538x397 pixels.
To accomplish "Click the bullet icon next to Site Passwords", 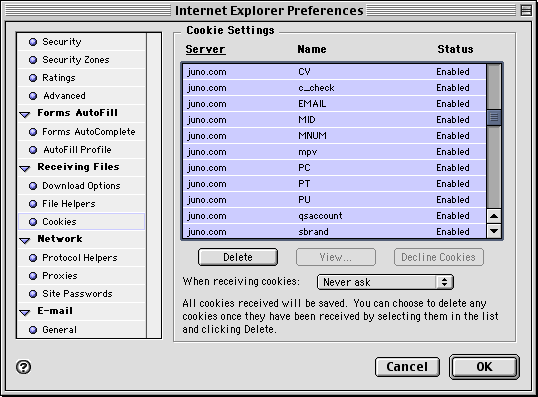I will click(33, 294).
